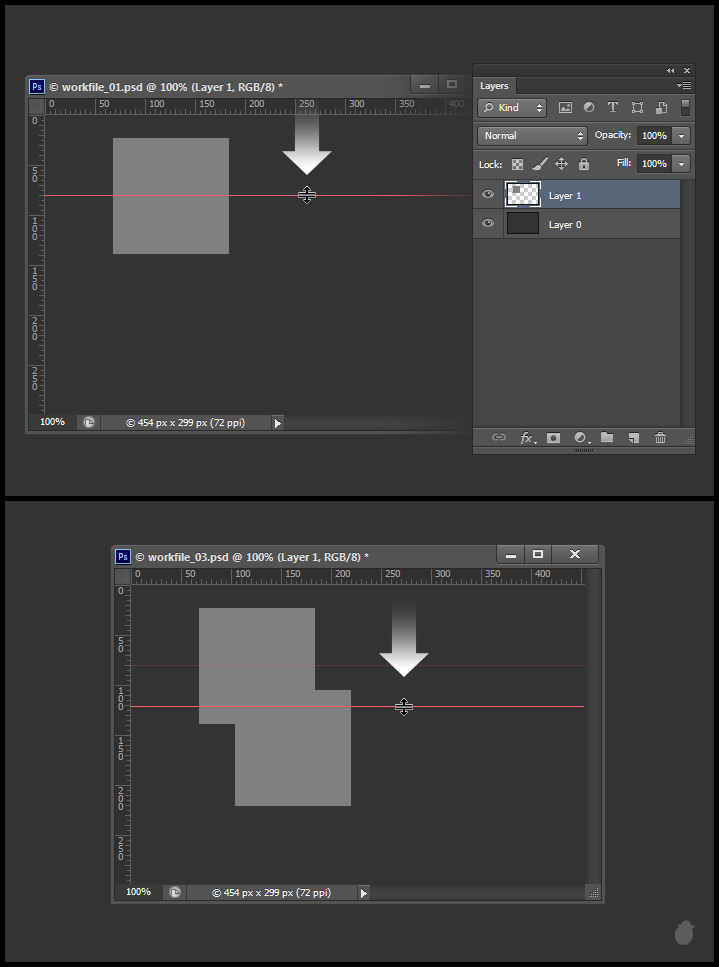Click the Layer 1 thumbnail
Screen dimensions: 719x967
523,195
